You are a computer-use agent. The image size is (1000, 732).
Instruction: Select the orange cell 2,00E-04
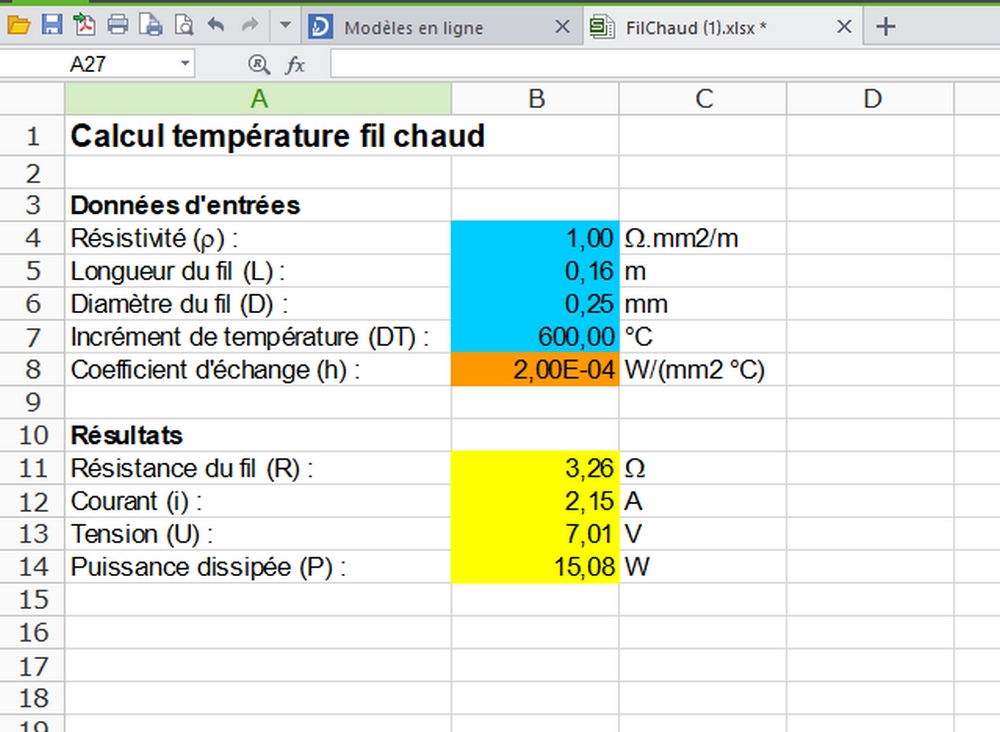point(535,370)
